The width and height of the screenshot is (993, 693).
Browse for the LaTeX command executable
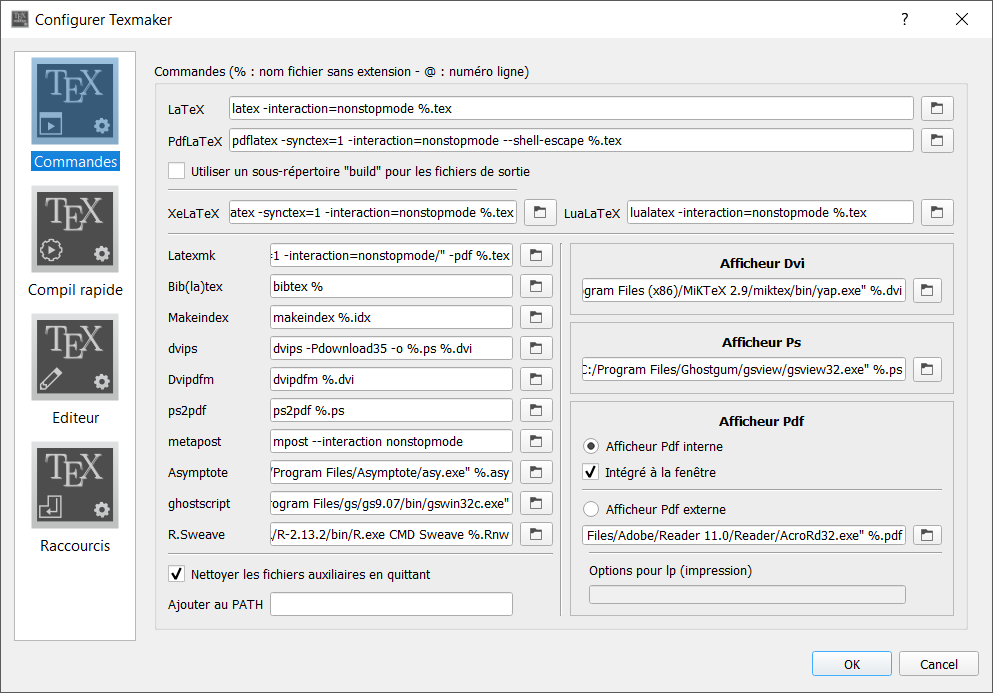pos(937,108)
